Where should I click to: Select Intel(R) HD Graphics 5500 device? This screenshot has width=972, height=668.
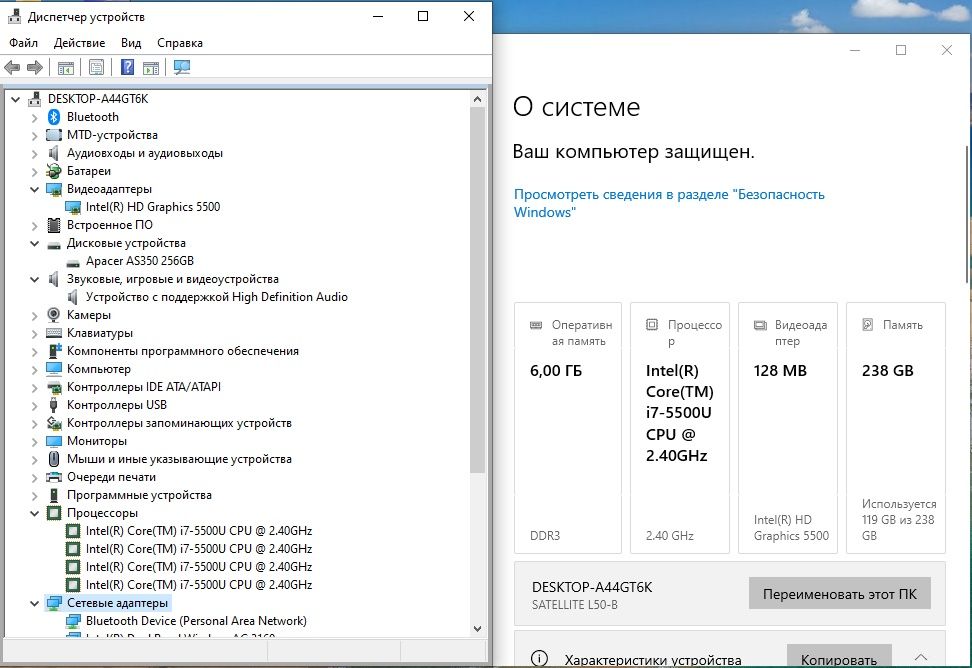[x=152, y=207]
